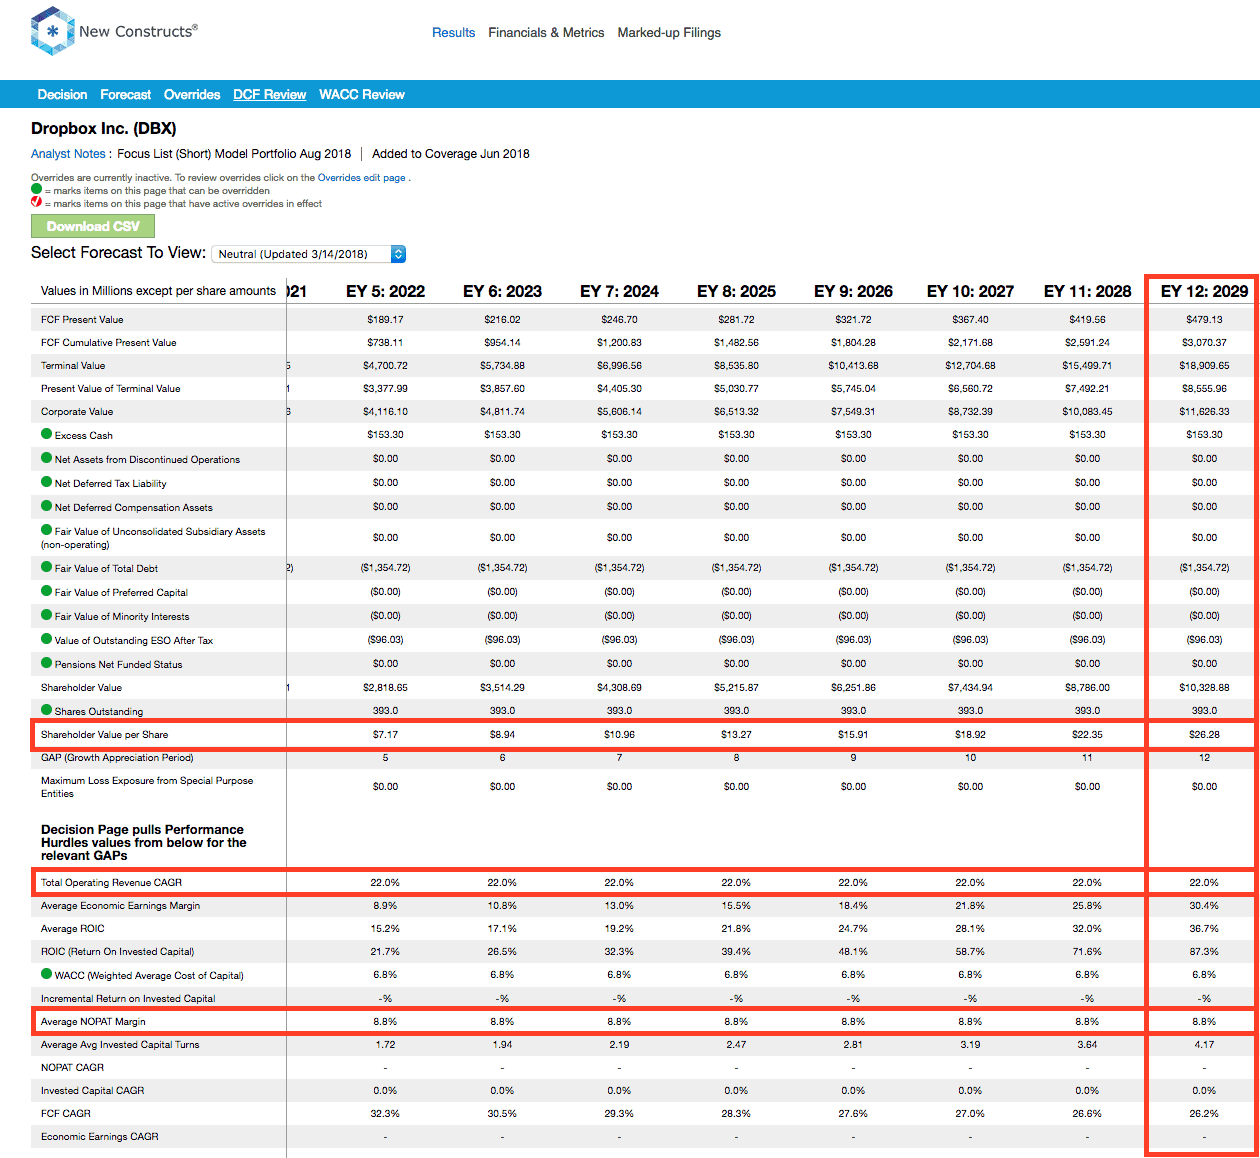
Task: Click the Dropbox Inc. (DBX) heading
Action: 104,128
